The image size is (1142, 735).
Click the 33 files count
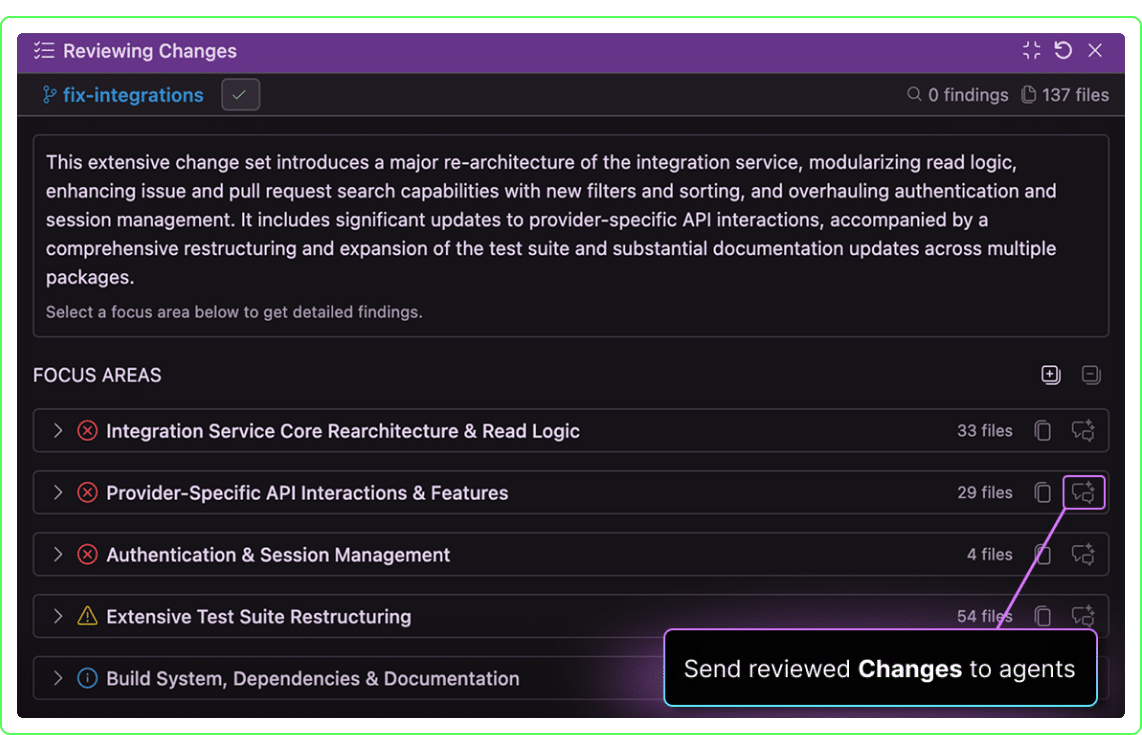pyautogui.click(x=985, y=431)
